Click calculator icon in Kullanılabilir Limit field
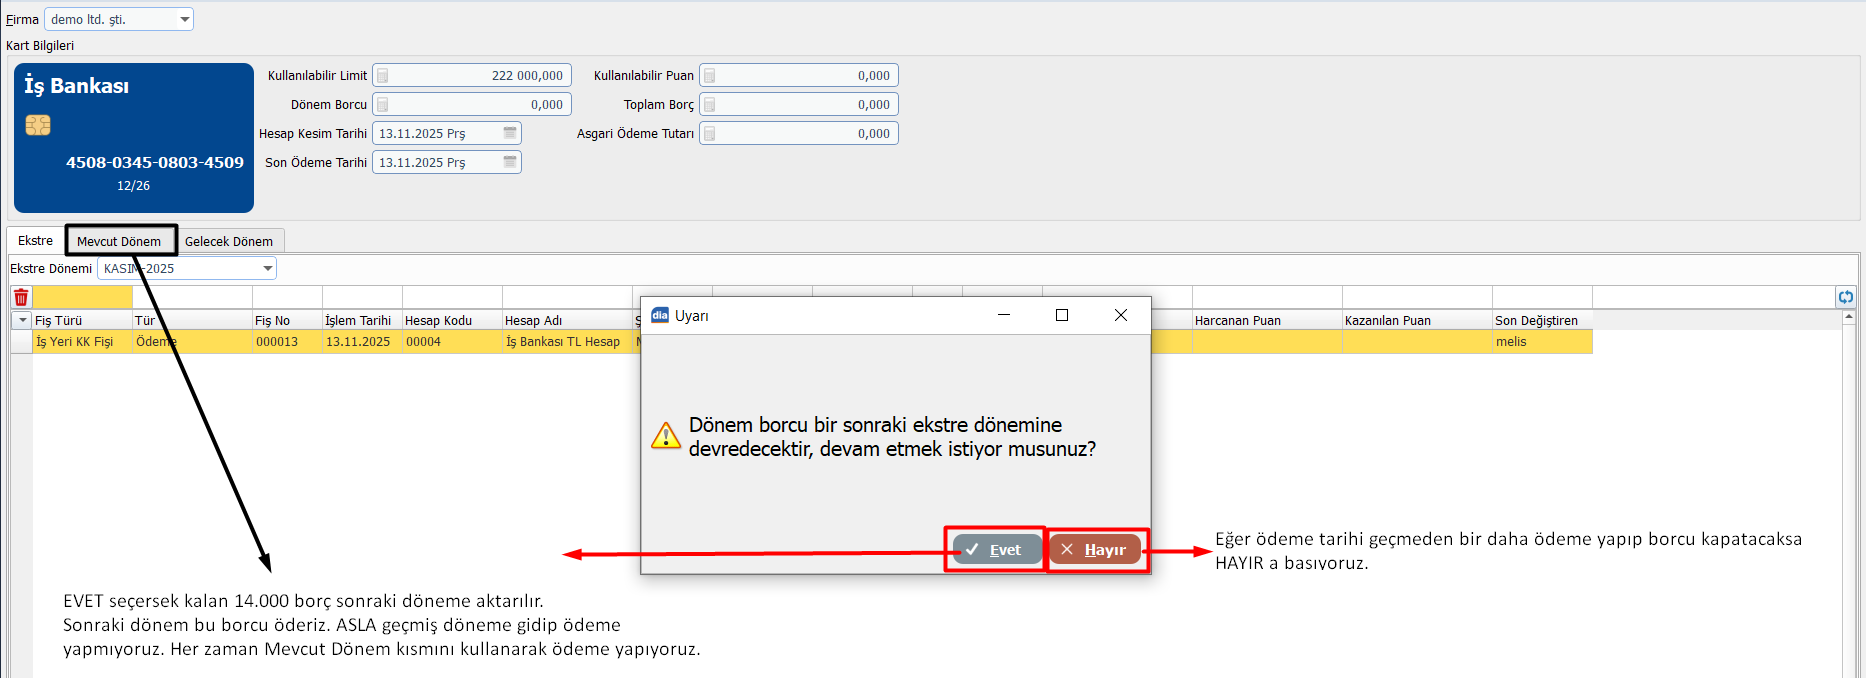 click(383, 76)
